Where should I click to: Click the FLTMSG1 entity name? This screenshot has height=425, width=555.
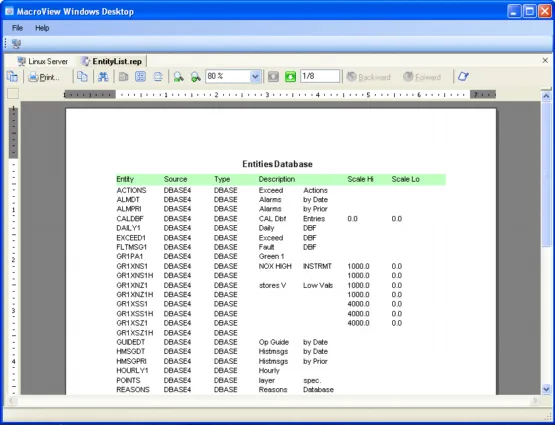point(132,247)
